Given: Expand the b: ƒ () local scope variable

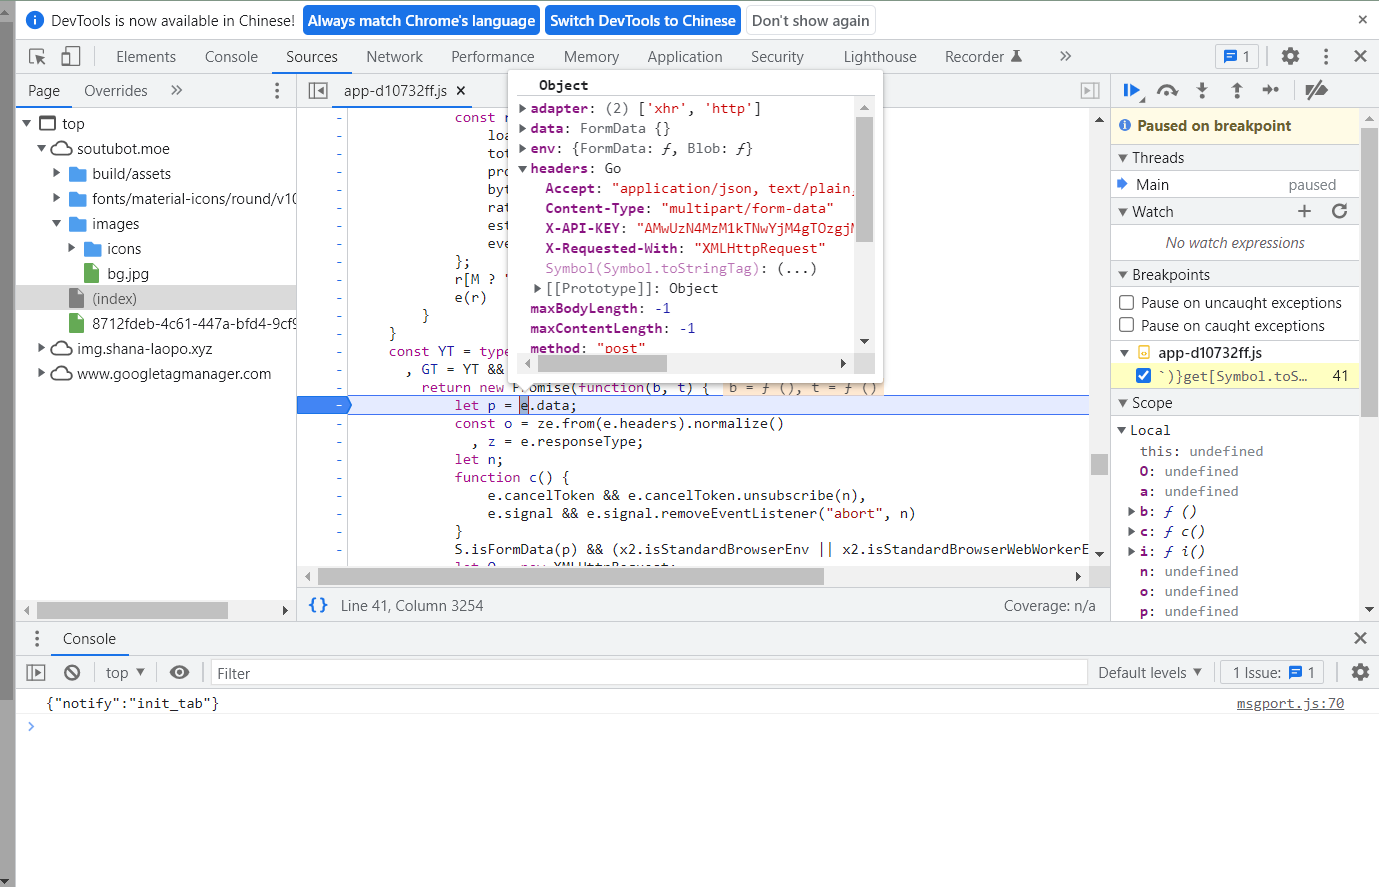Looking at the screenshot, I should [x=1131, y=512].
